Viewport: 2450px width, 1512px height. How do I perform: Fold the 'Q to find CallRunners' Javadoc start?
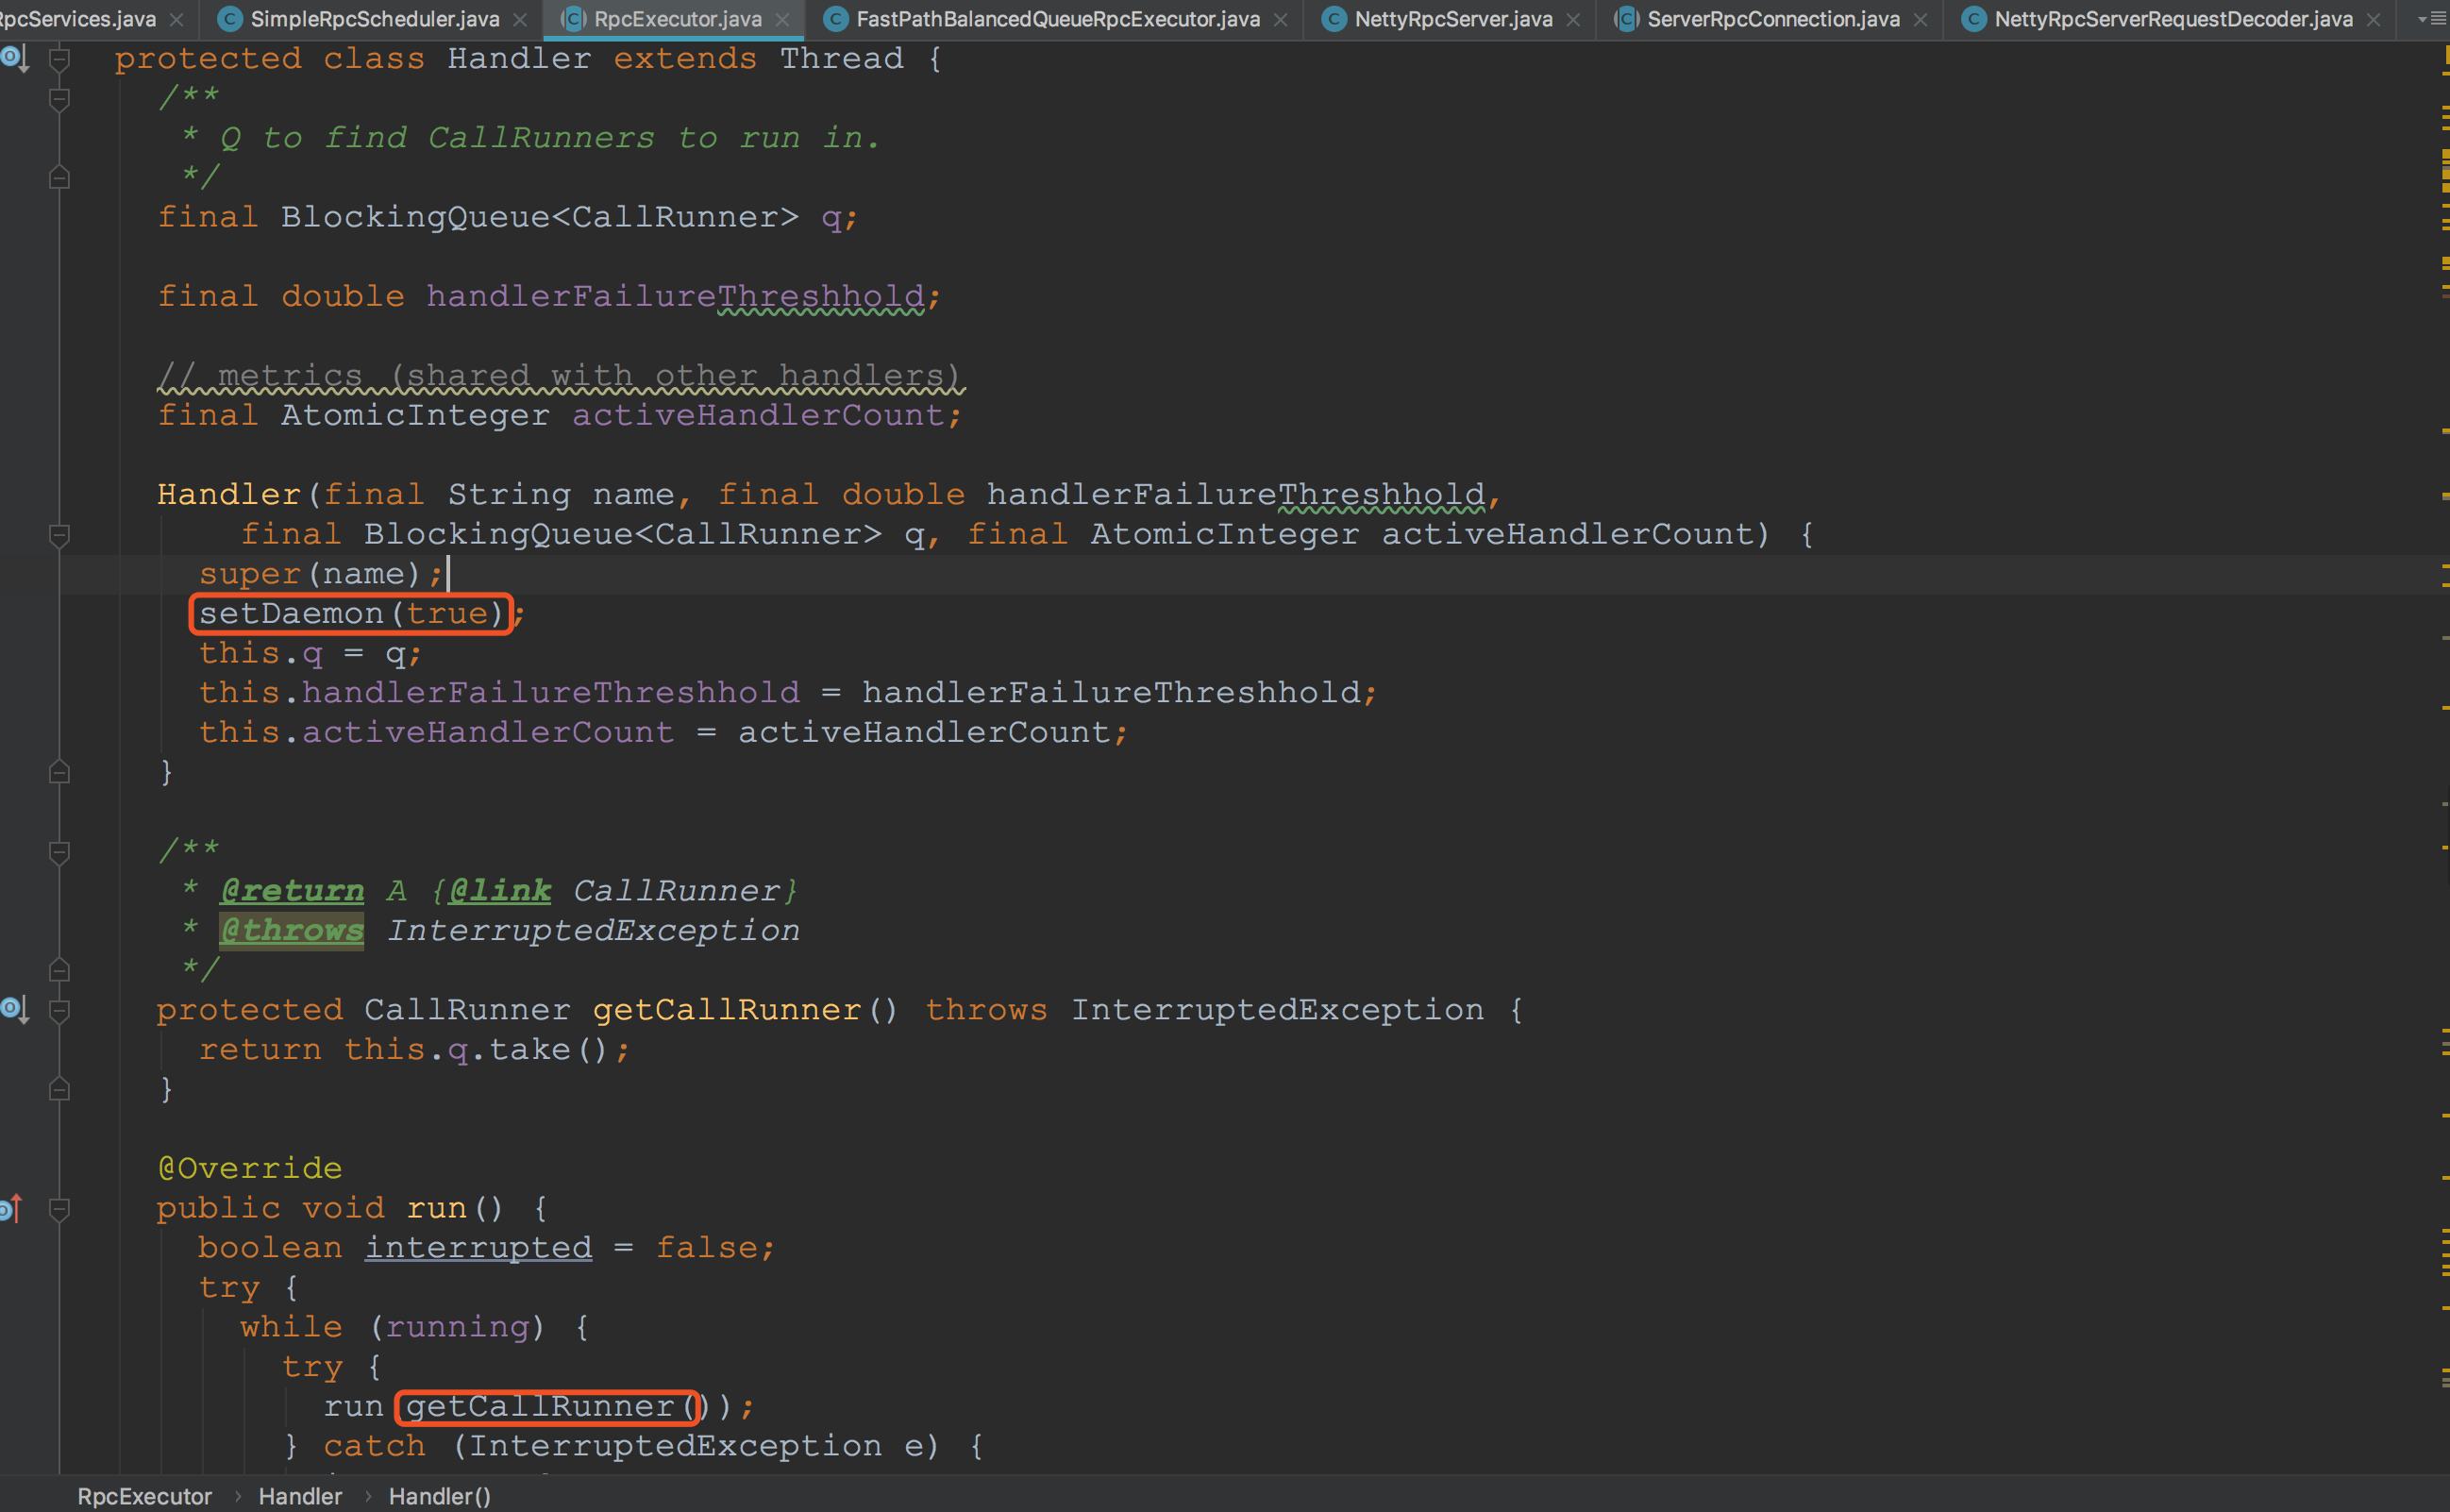(x=59, y=99)
